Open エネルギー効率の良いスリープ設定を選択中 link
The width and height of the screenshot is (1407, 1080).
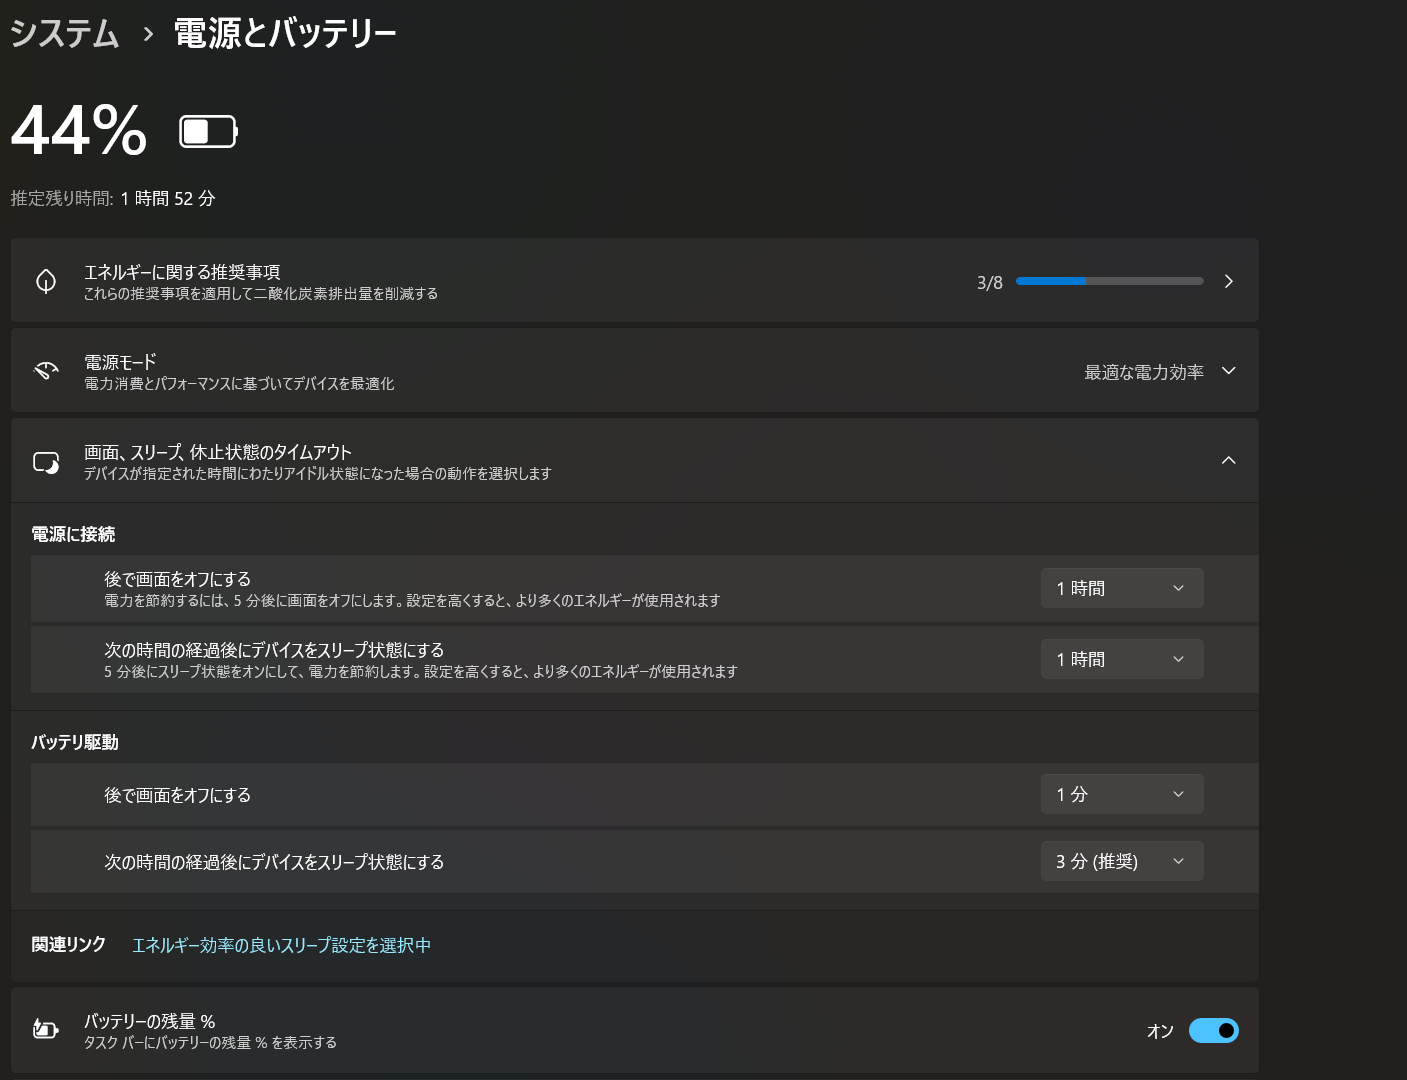[281, 945]
